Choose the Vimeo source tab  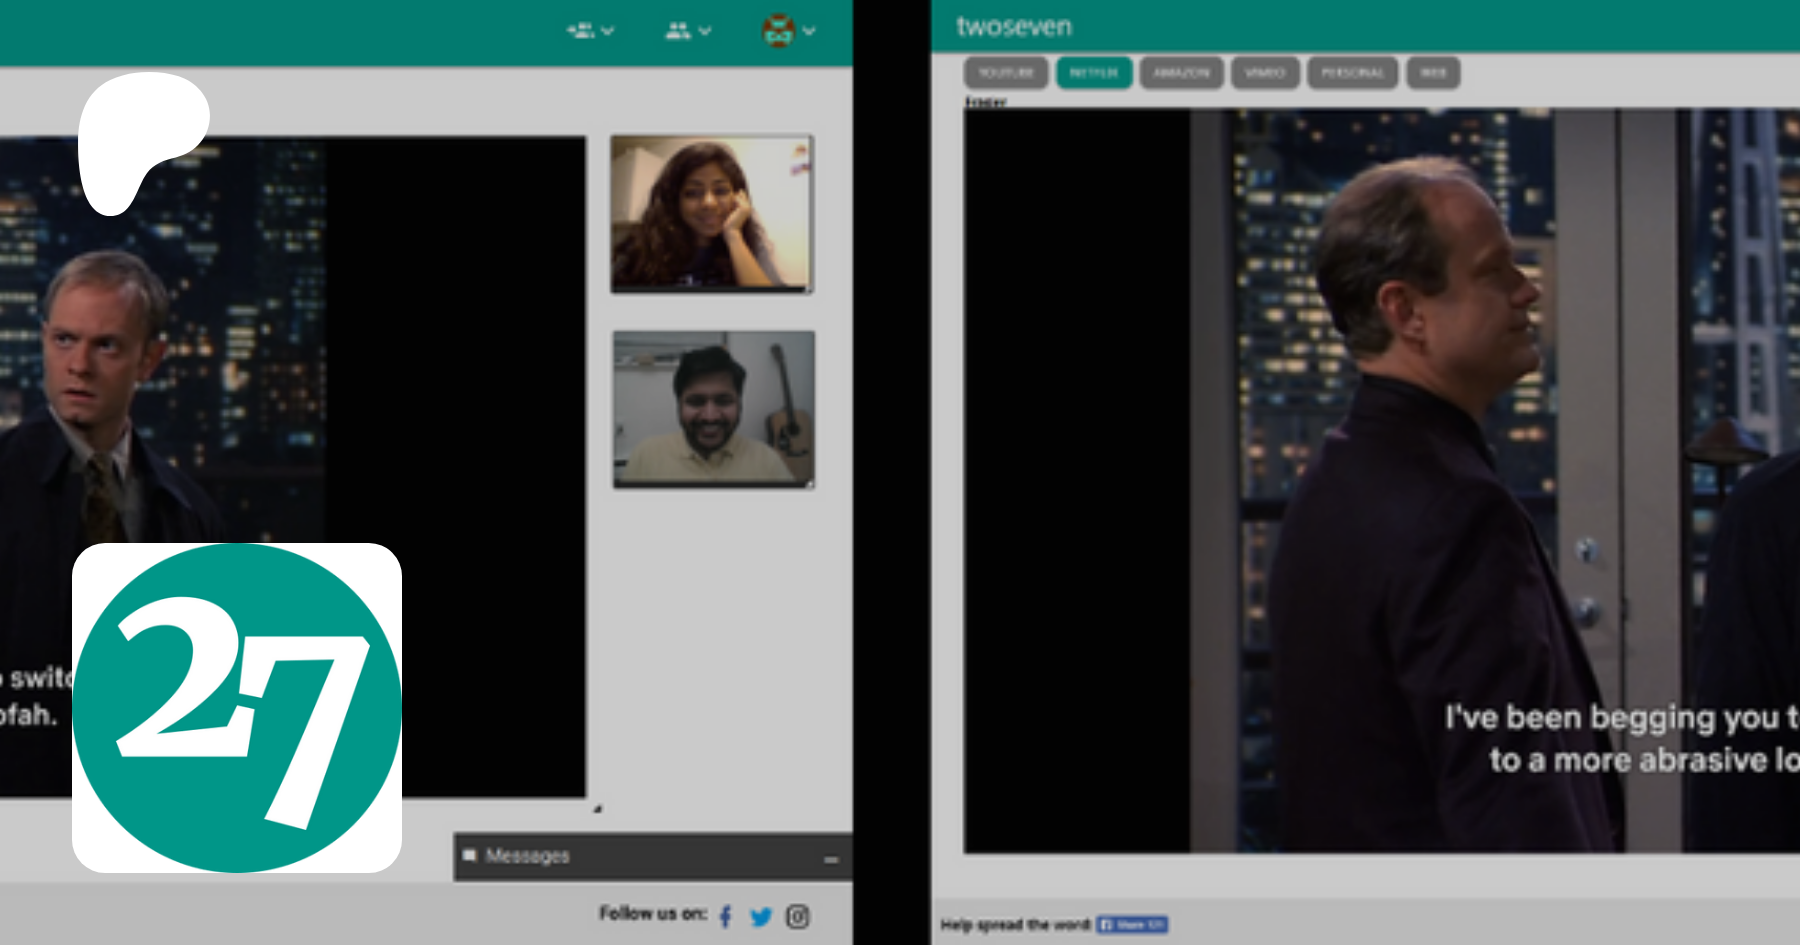coord(1265,73)
